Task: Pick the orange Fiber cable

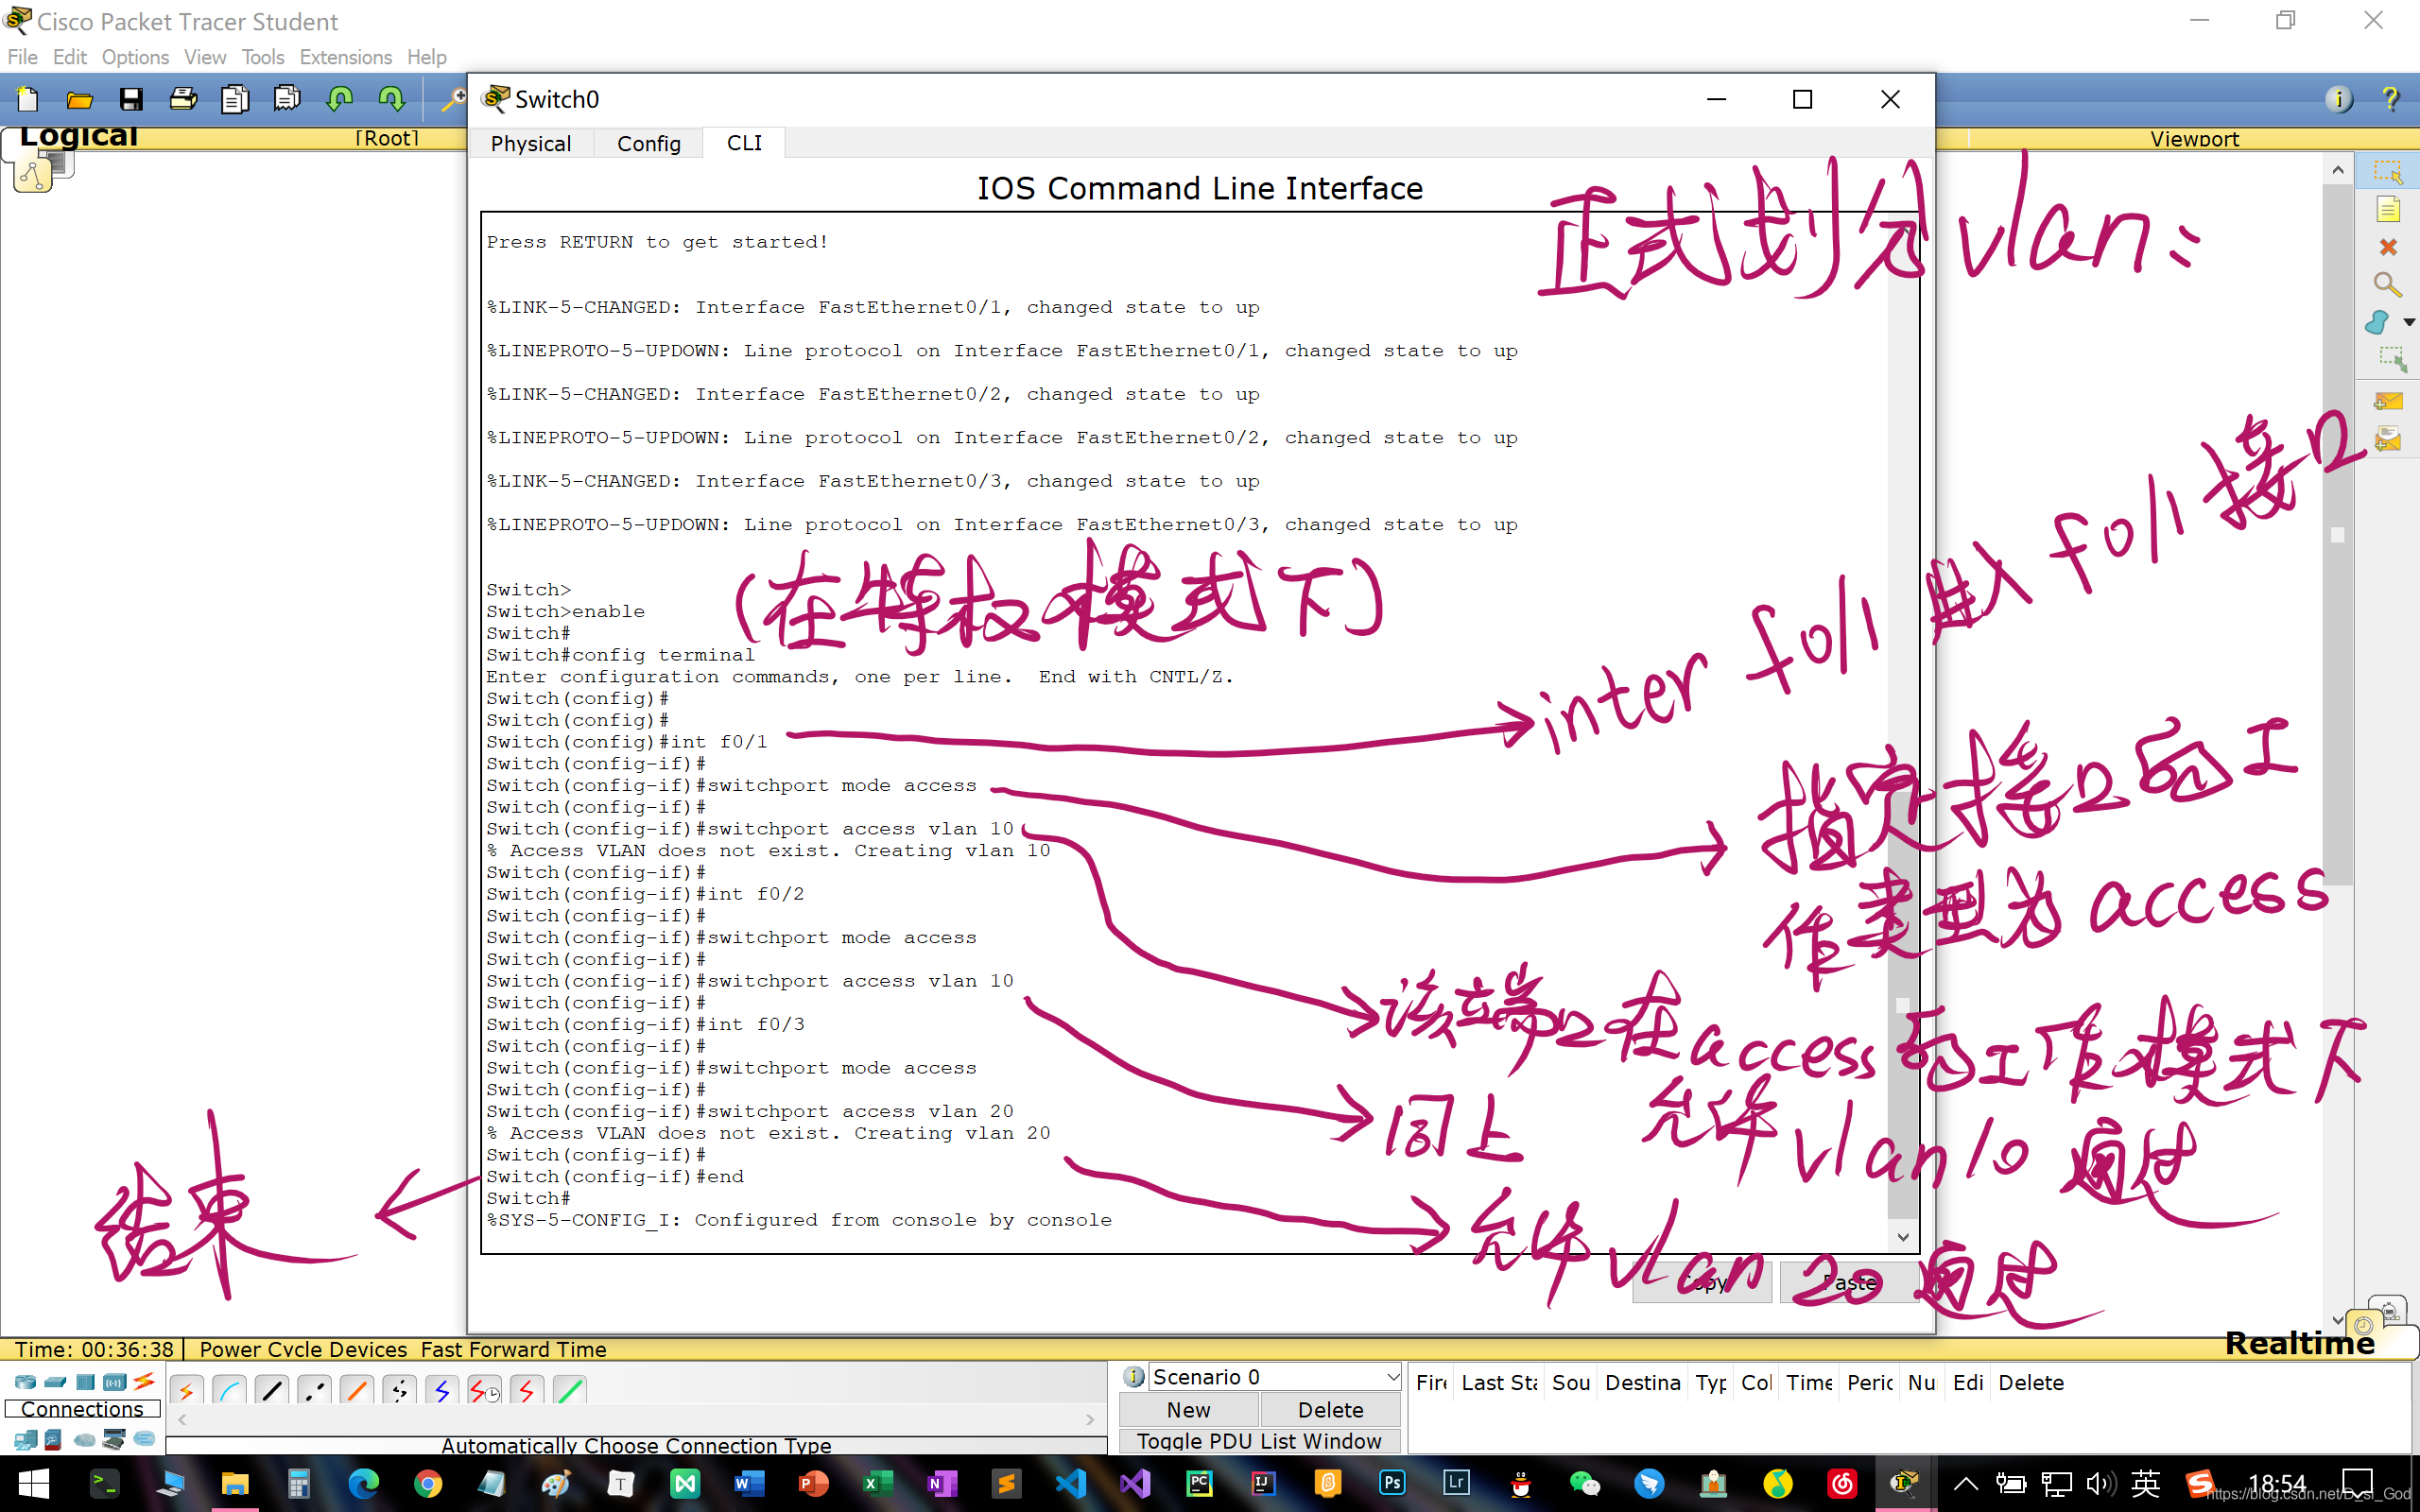Action: tap(356, 1391)
